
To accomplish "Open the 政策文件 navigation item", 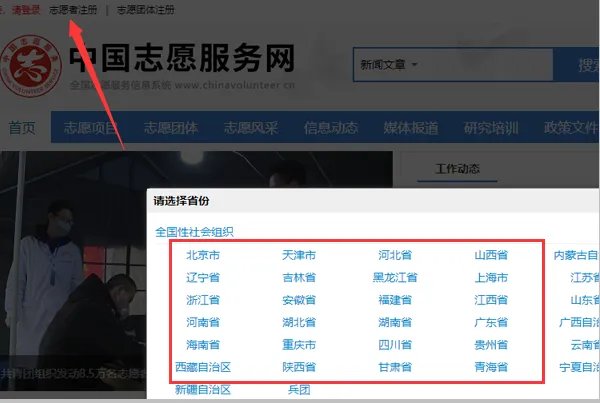I will 571,128.
